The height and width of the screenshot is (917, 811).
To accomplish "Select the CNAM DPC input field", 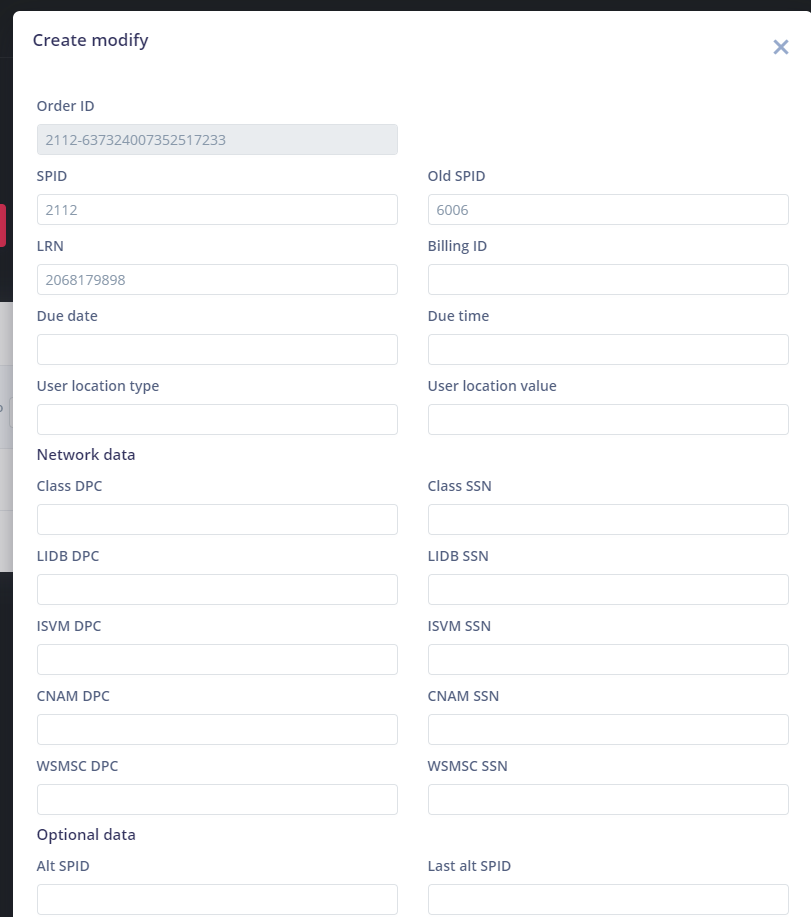I will tap(217, 730).
